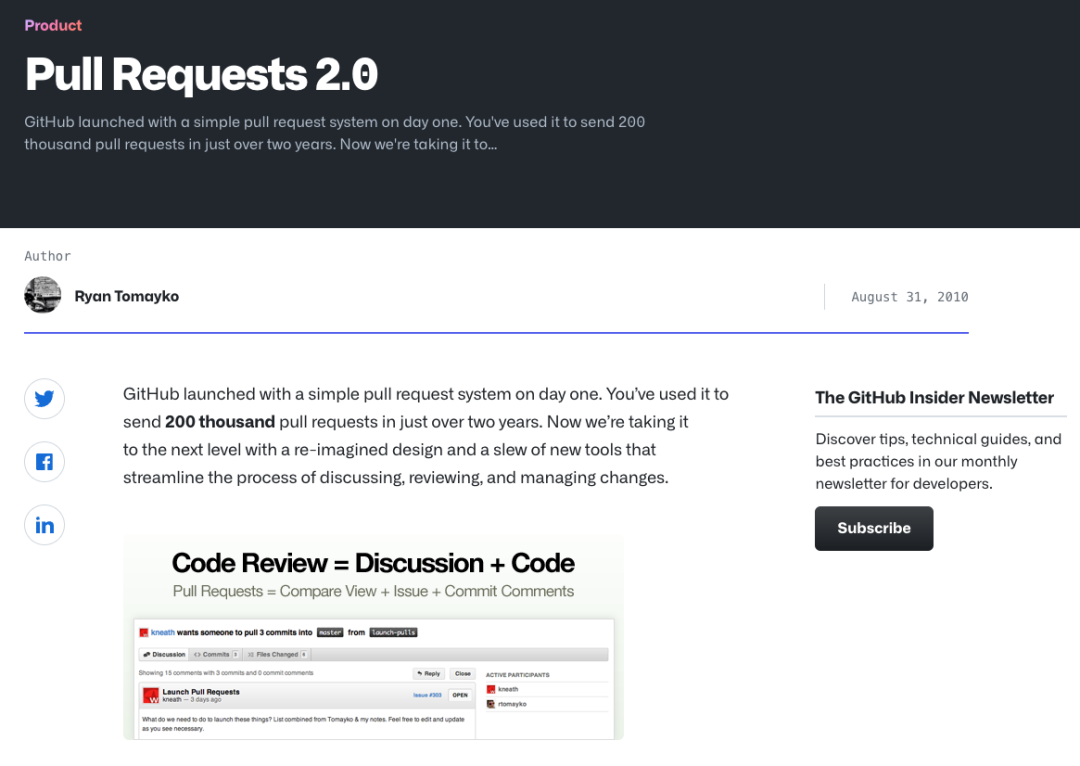Click the commits icon beside Commits 3
Screen dimensions: 1080x766
[197, 654]
